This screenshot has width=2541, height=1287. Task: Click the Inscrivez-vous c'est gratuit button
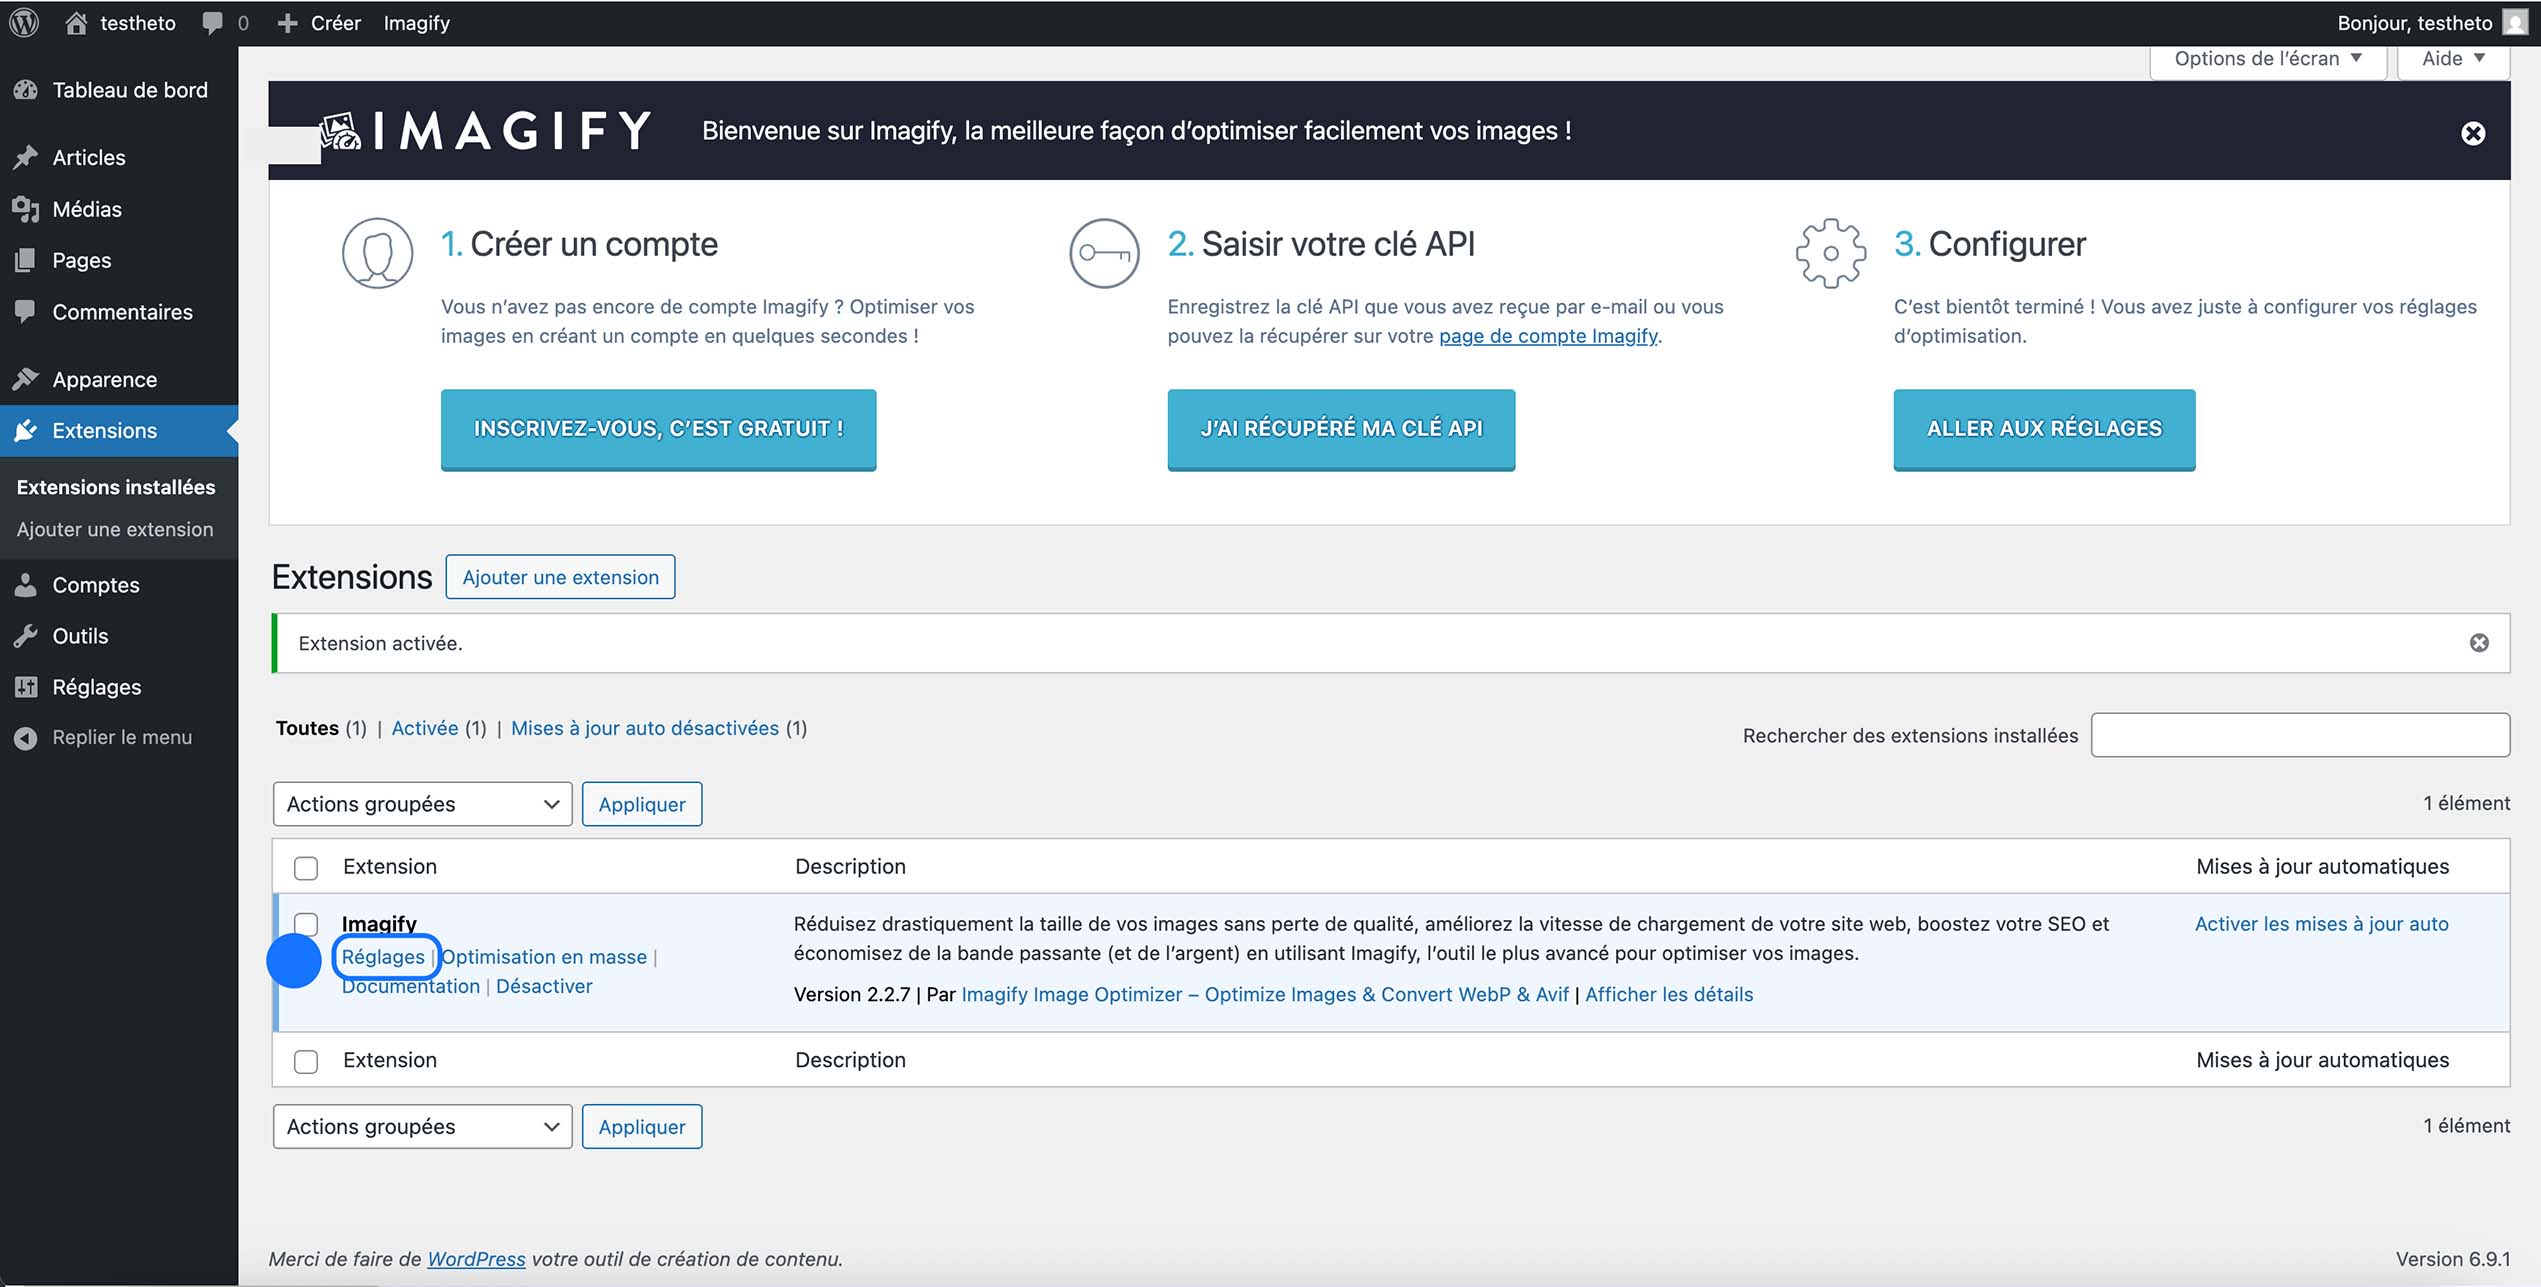(658, 430)
